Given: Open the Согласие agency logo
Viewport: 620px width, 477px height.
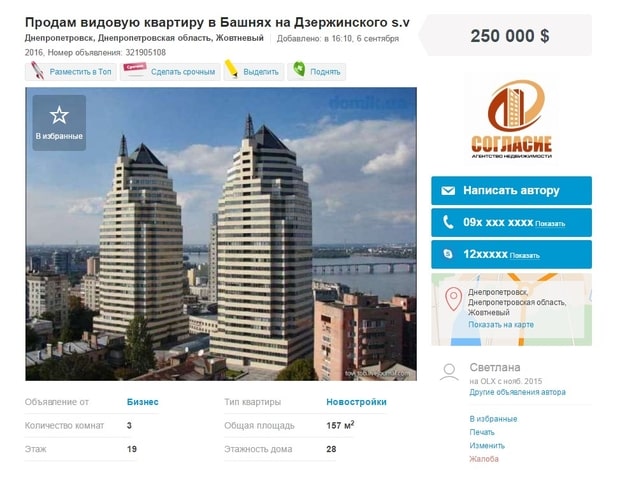Looking at the screenshot, I should tap(511, 119).
